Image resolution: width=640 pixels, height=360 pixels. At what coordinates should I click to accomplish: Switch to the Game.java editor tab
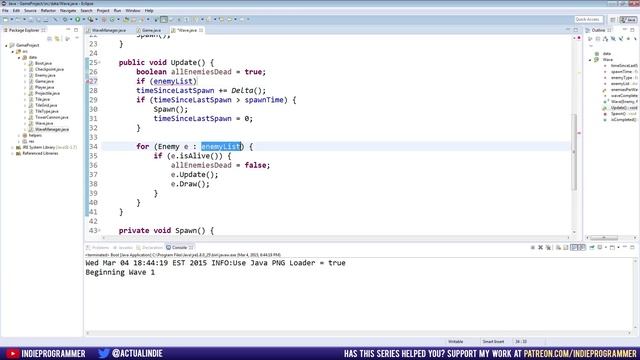[x=151, y=30]
